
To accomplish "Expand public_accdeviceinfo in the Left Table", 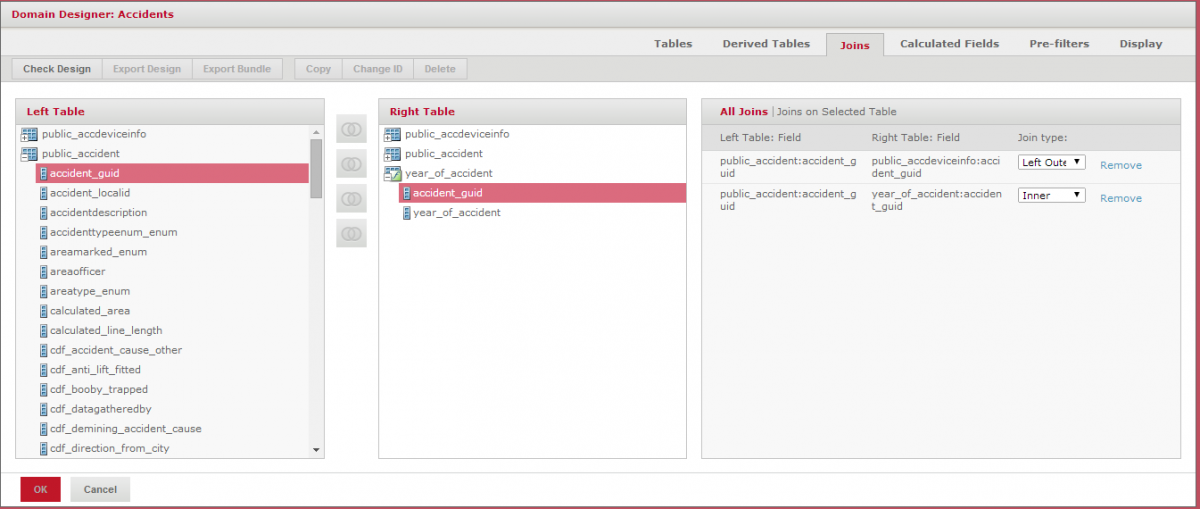I will coord(29,134).
